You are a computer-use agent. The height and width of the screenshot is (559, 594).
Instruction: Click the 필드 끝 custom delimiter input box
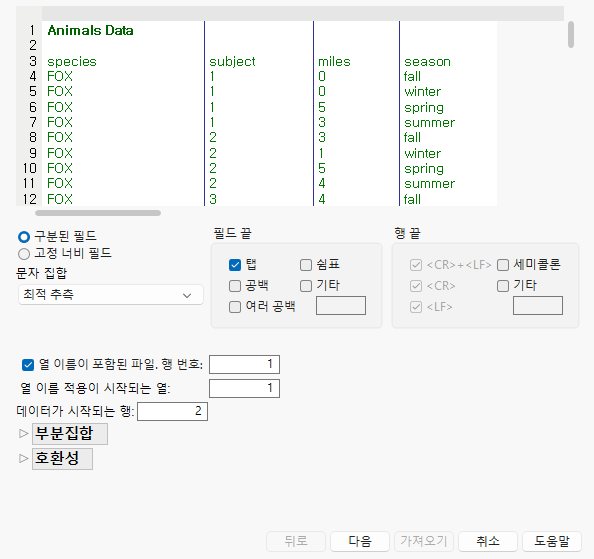[x=341, y=306]
